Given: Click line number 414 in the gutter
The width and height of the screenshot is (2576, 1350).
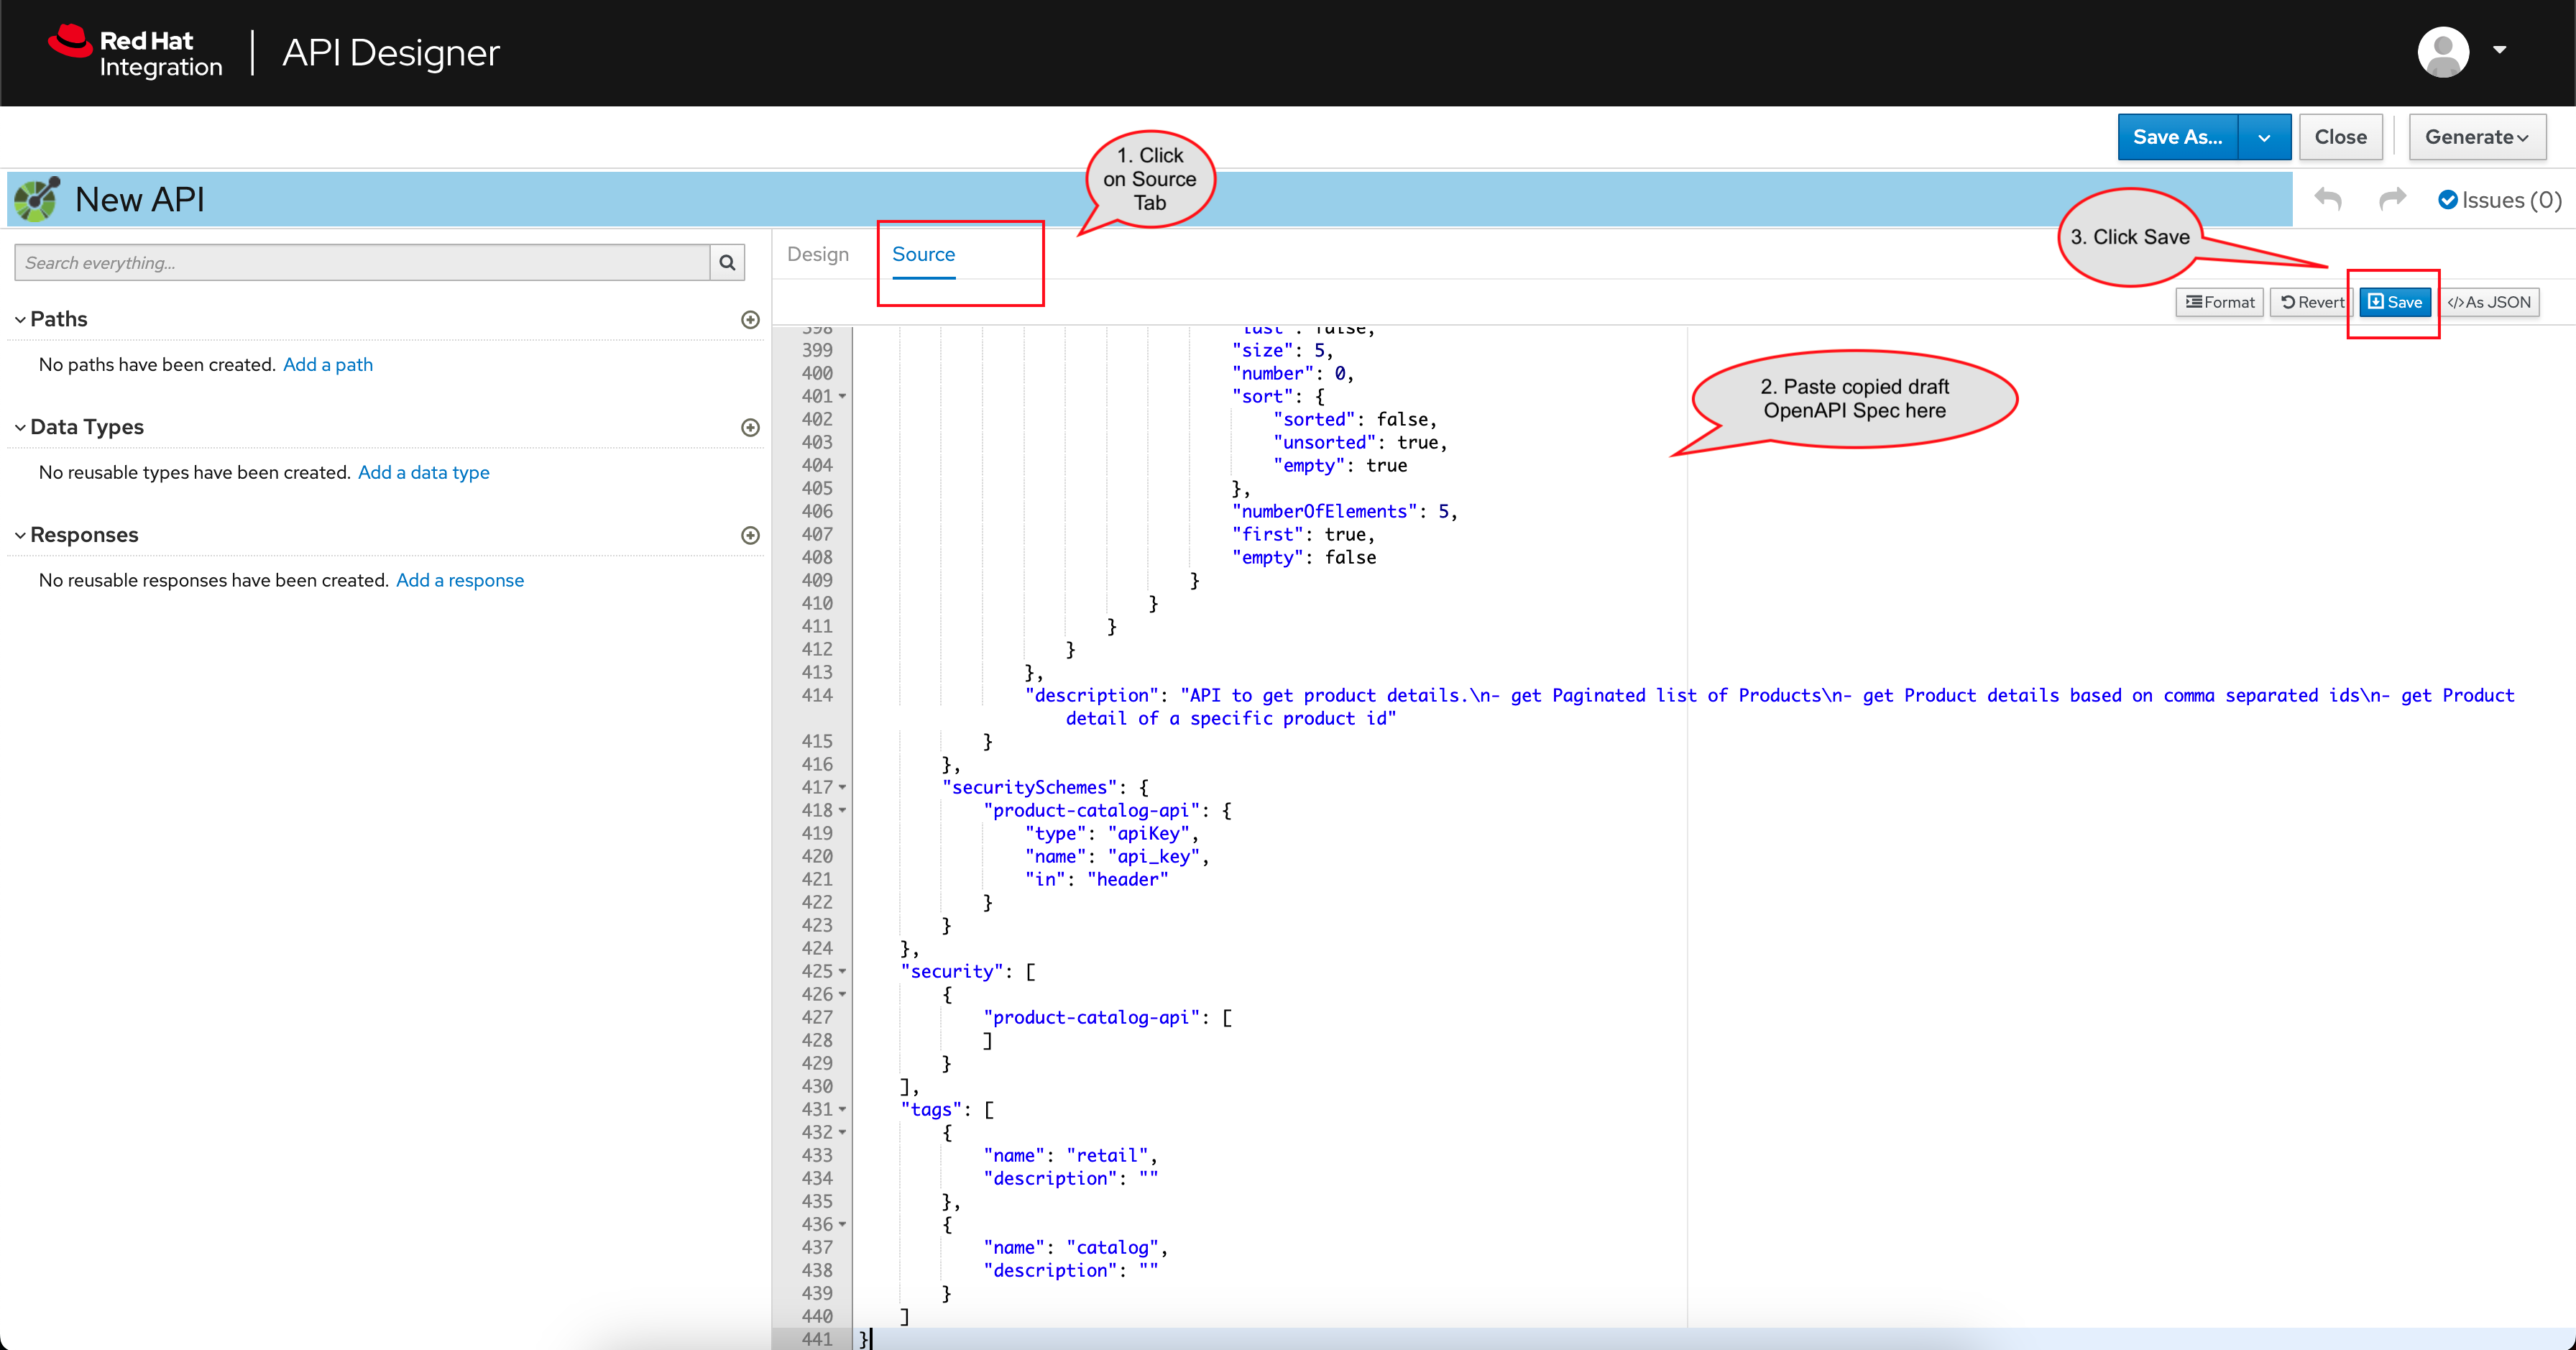Looking at the screenshot, I should pyautogui.click(x=817, y=696).
